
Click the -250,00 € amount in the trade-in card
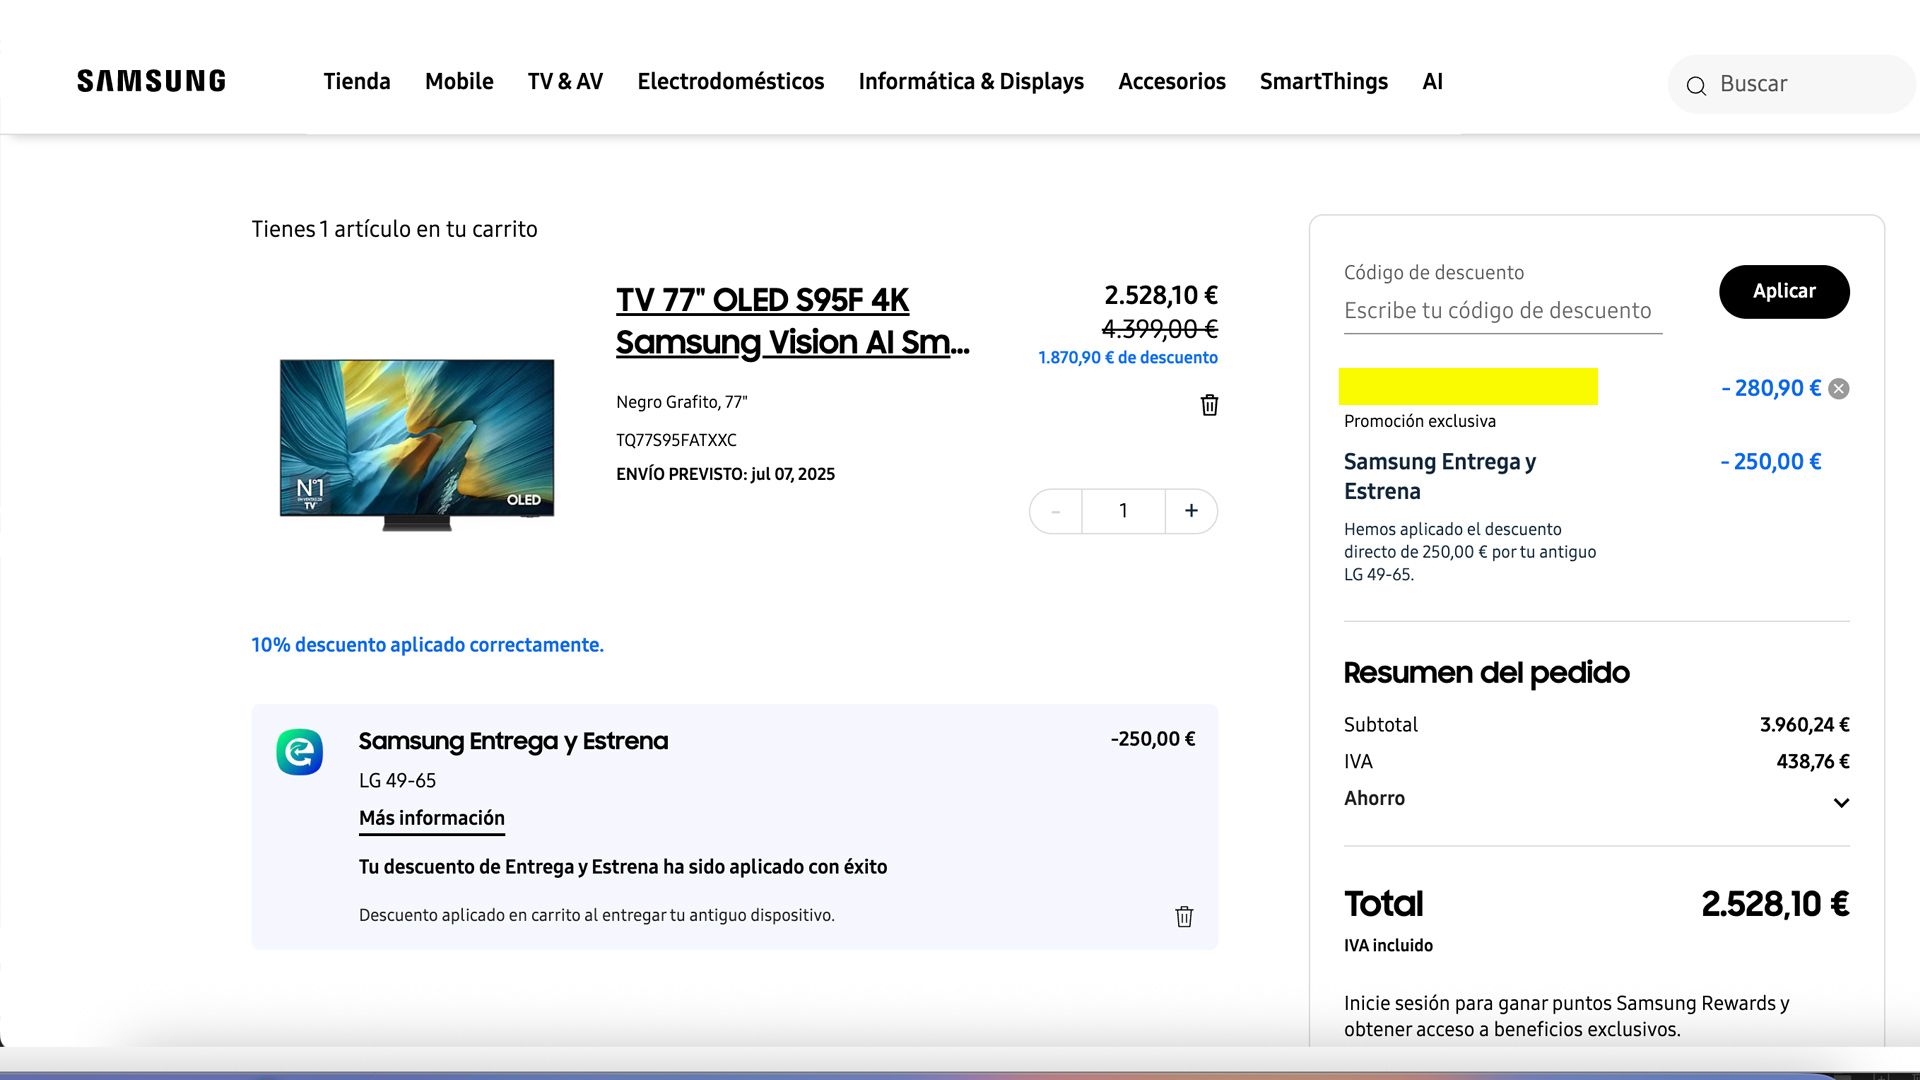[1153, 739]
